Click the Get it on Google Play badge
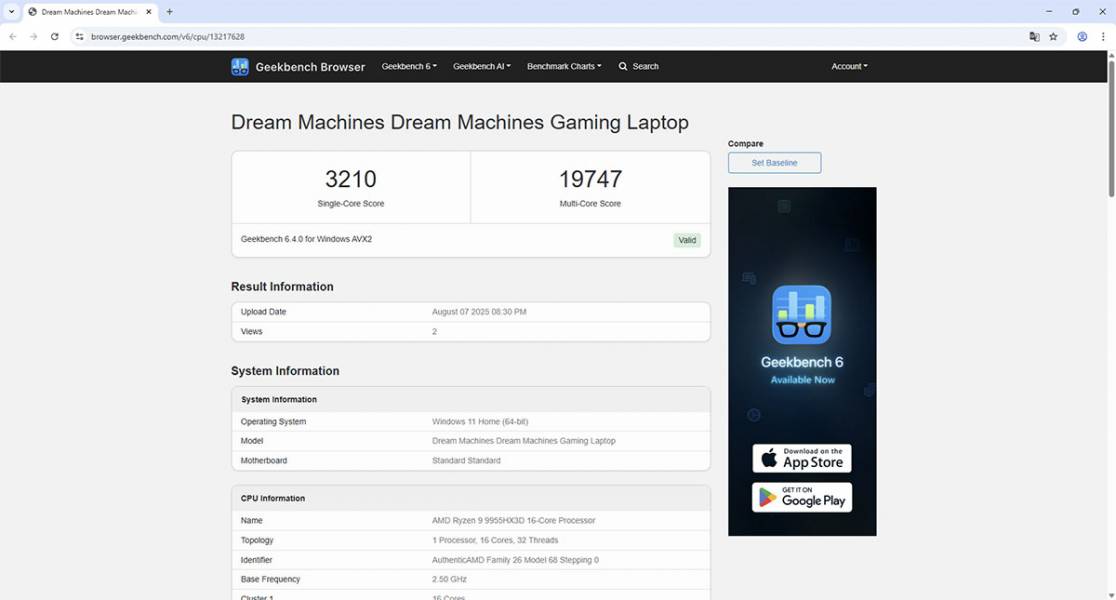Screen dimensions: 1116x600 pyautogui.click(x=801, y=497)
